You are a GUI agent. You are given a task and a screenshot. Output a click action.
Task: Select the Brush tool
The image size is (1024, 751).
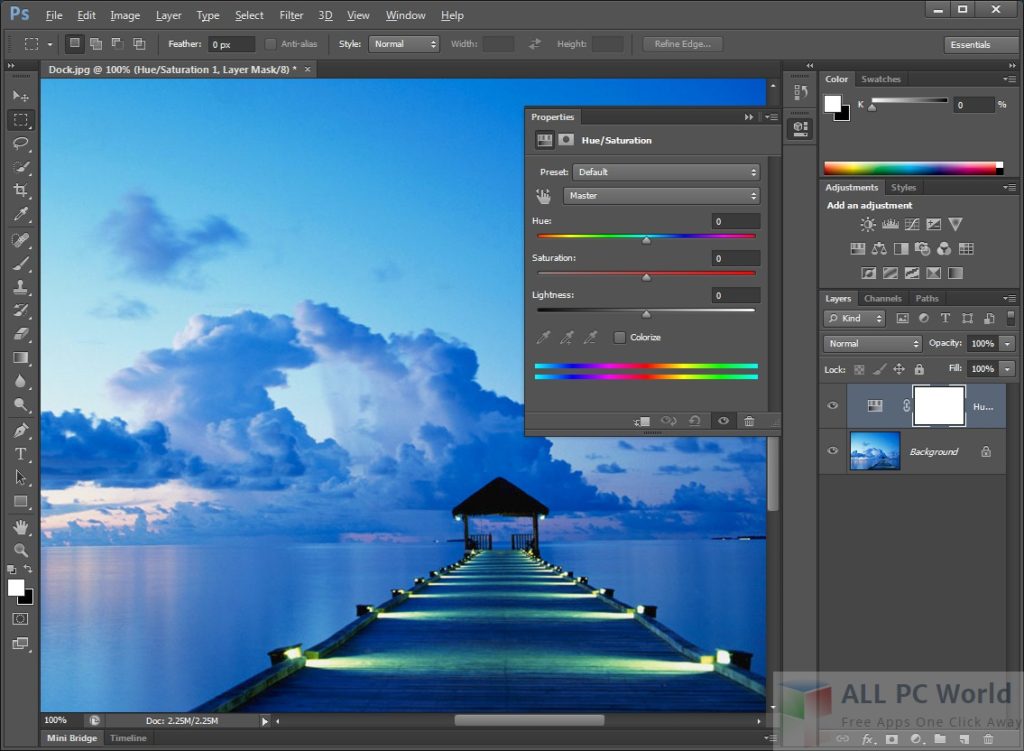[20, 264]
